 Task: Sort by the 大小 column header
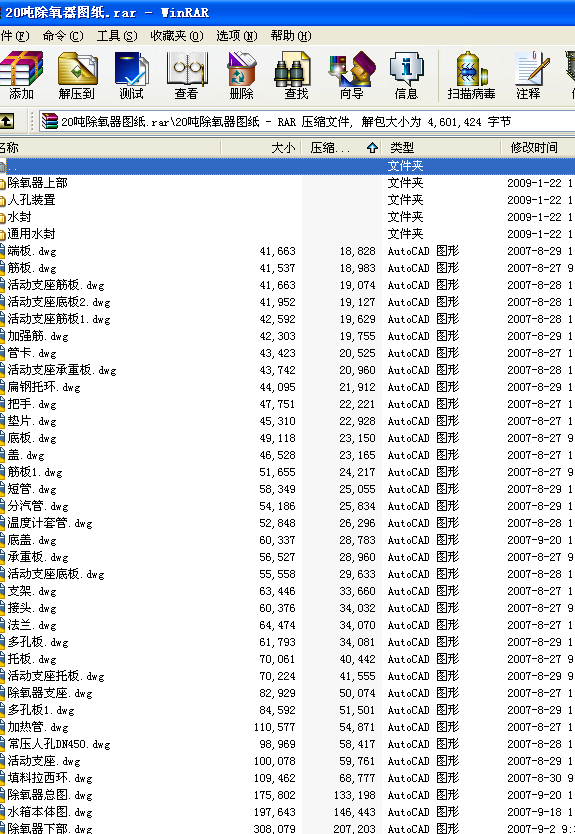click(x=261, y=147)
